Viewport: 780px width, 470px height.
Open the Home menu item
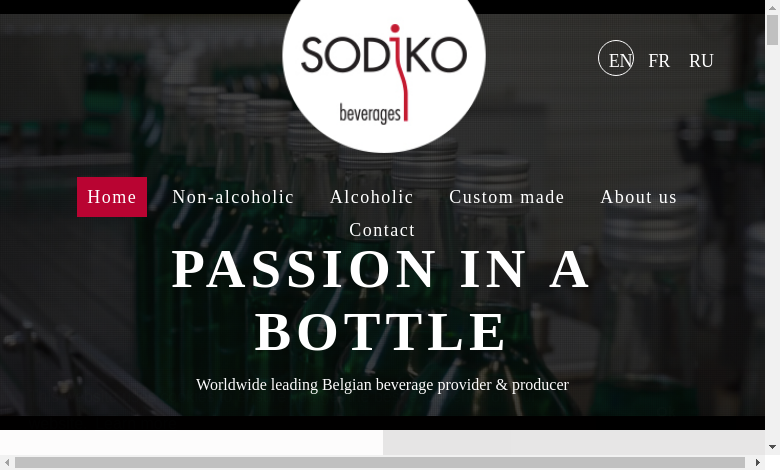coord(112,197)
